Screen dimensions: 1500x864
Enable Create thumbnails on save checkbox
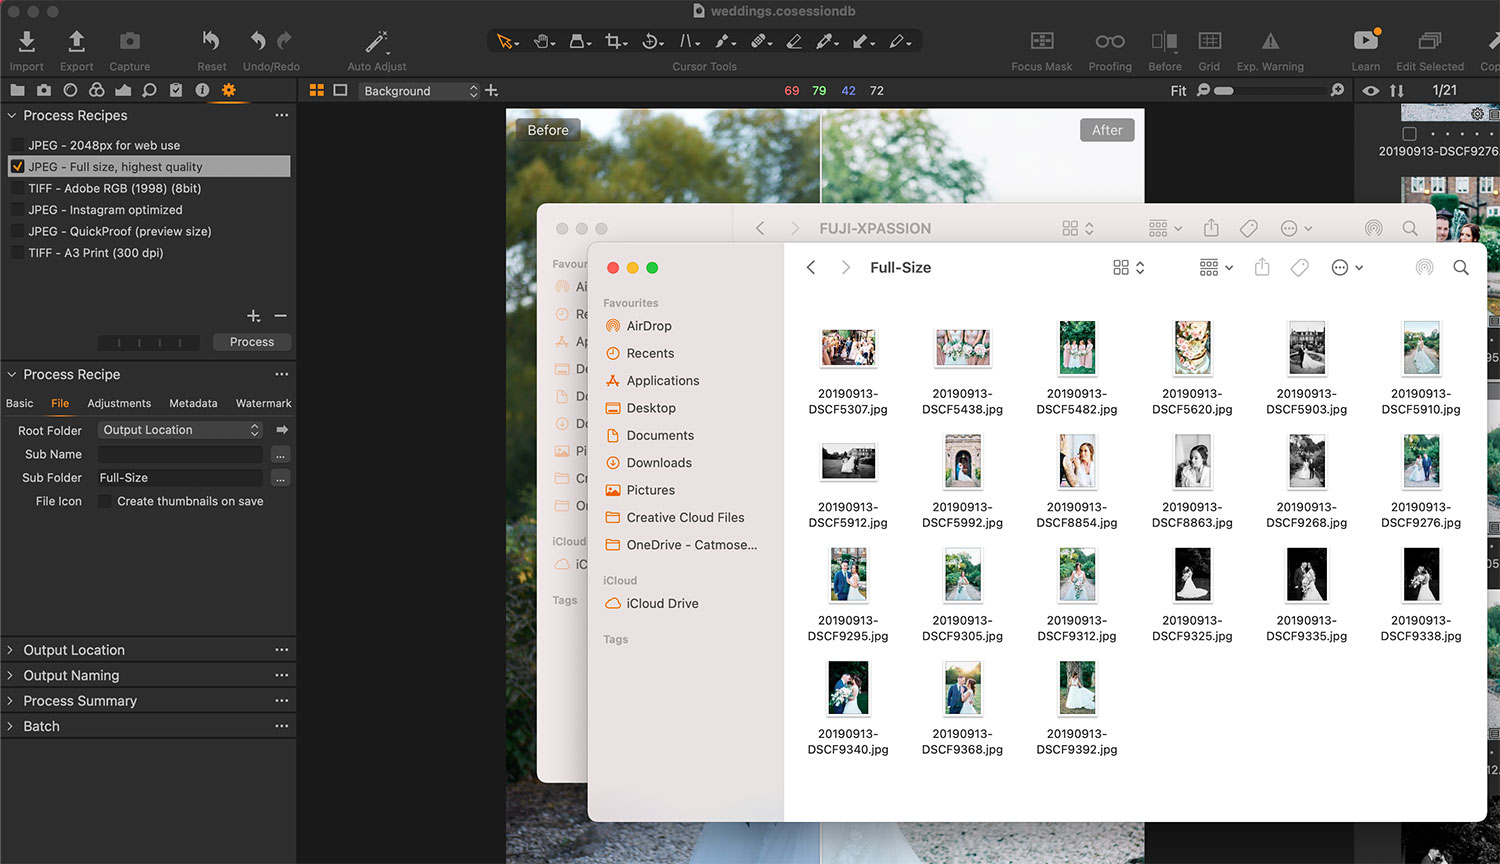point(104,501)
